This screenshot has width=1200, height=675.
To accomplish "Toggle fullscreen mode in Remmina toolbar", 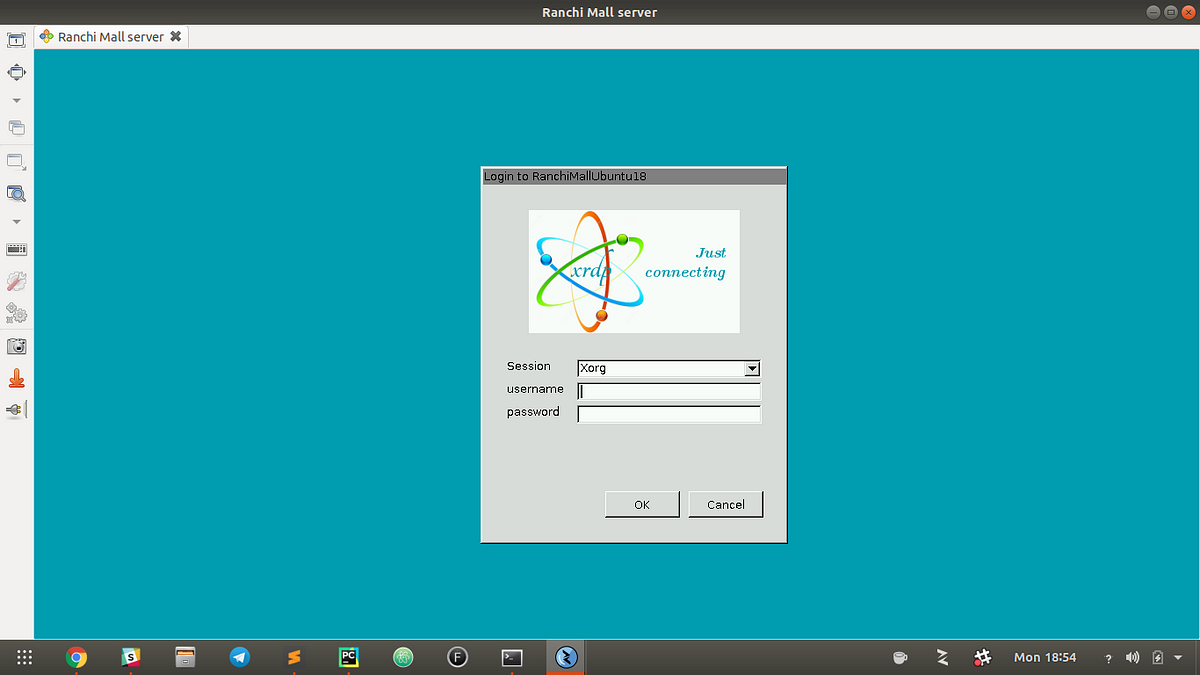I will 16,72.
